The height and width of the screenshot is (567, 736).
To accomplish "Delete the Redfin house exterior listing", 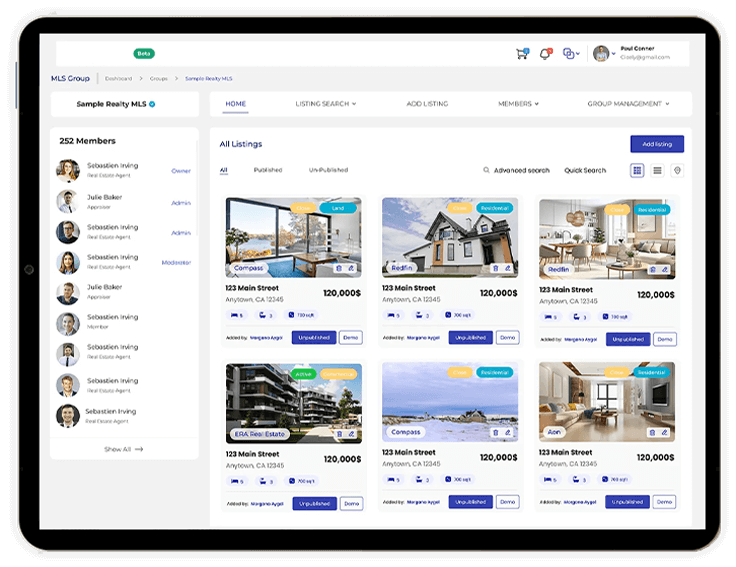I will pos(496,268).
